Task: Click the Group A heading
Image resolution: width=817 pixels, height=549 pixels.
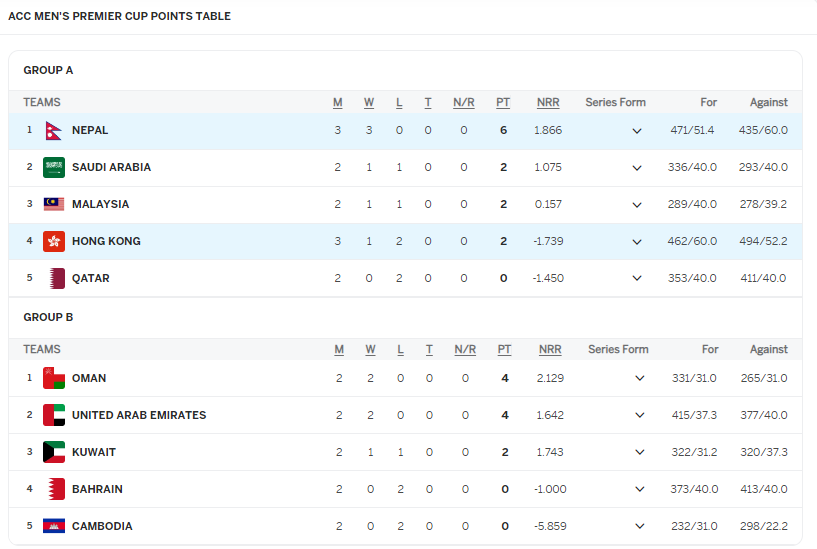Action: 48,70
